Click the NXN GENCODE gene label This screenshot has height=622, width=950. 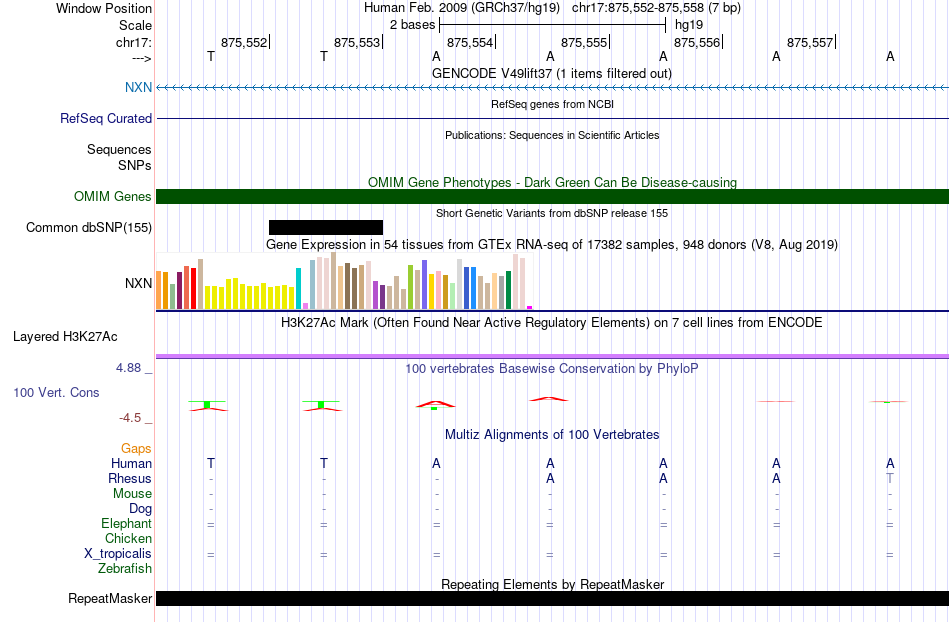click(x=138, y=87)
